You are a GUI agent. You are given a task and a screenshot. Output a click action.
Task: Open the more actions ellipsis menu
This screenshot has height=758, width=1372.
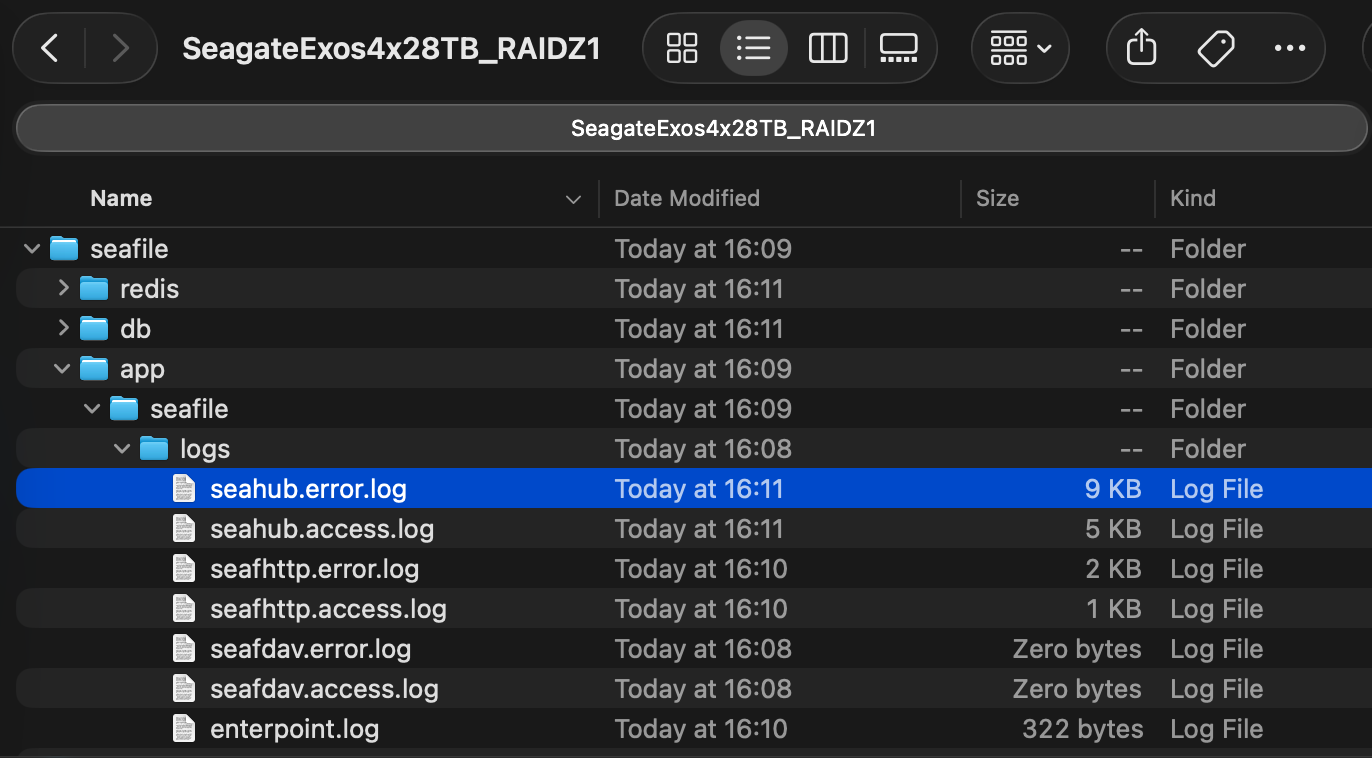(x=1289, y=48)
